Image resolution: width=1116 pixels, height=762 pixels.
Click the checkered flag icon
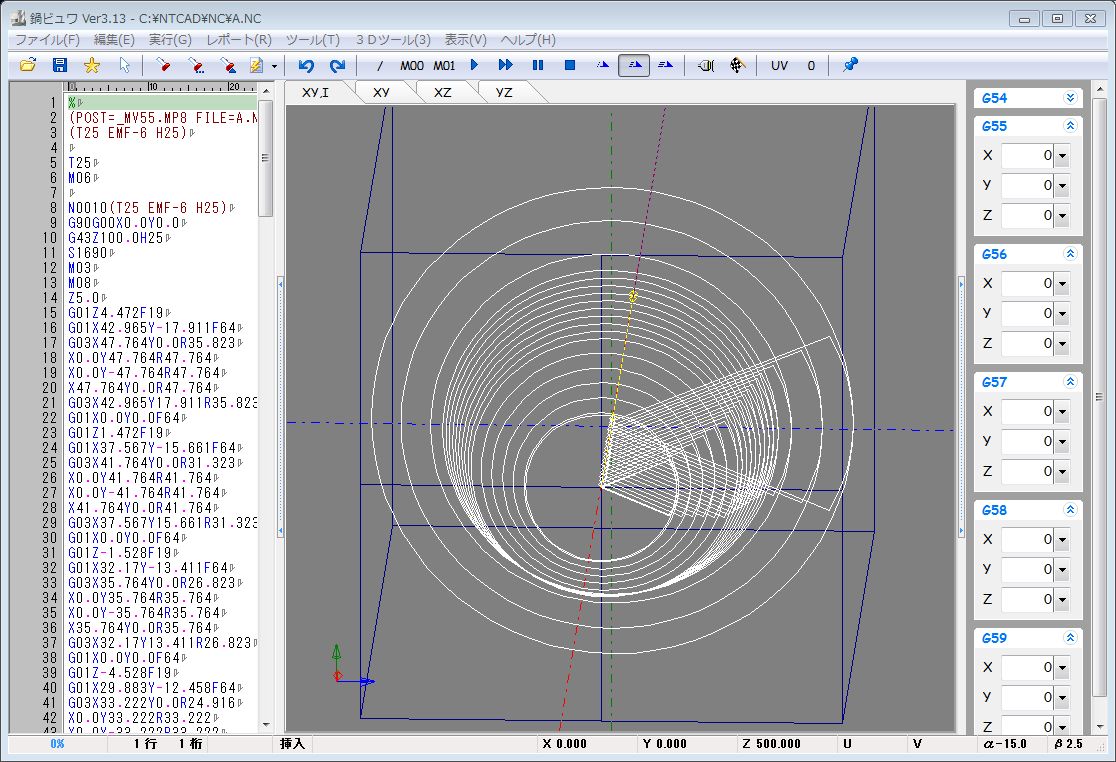[x=737, y=65]
